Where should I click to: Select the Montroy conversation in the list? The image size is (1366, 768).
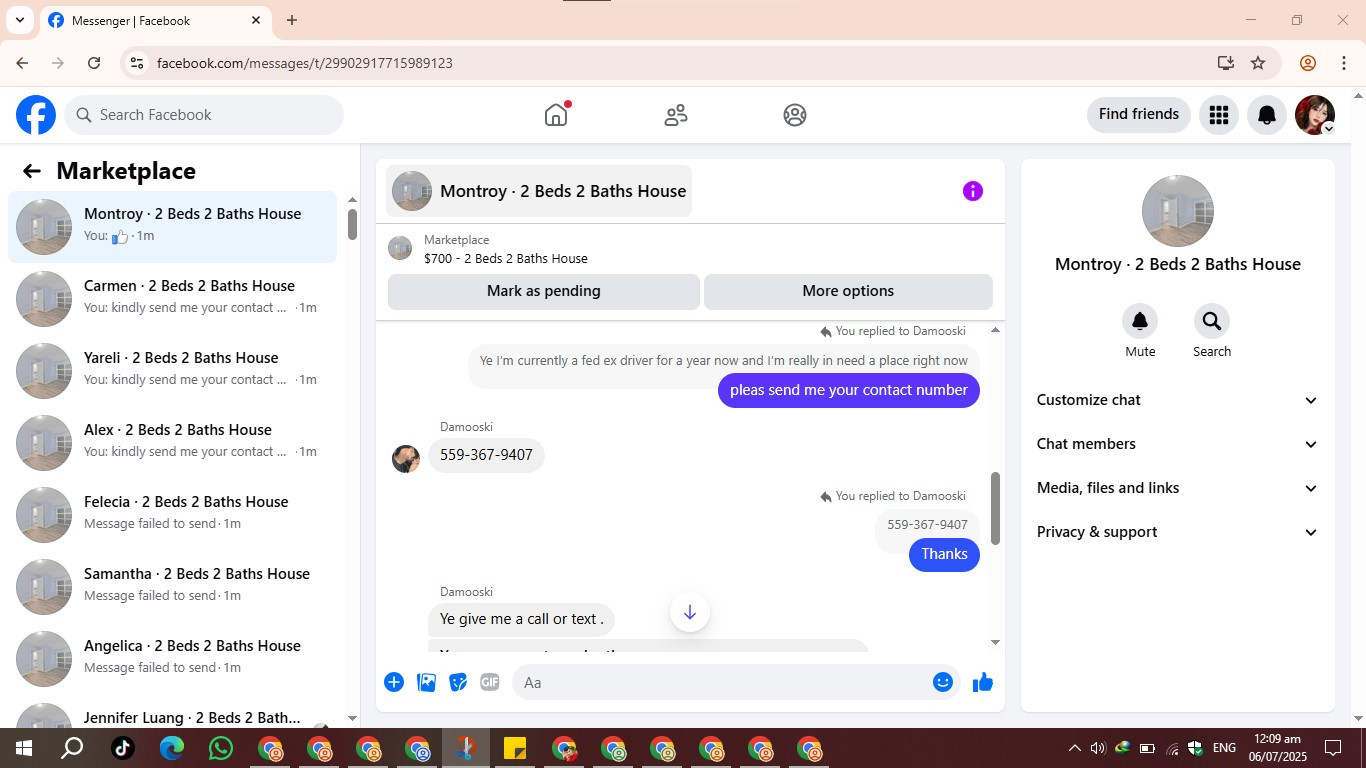173,227
